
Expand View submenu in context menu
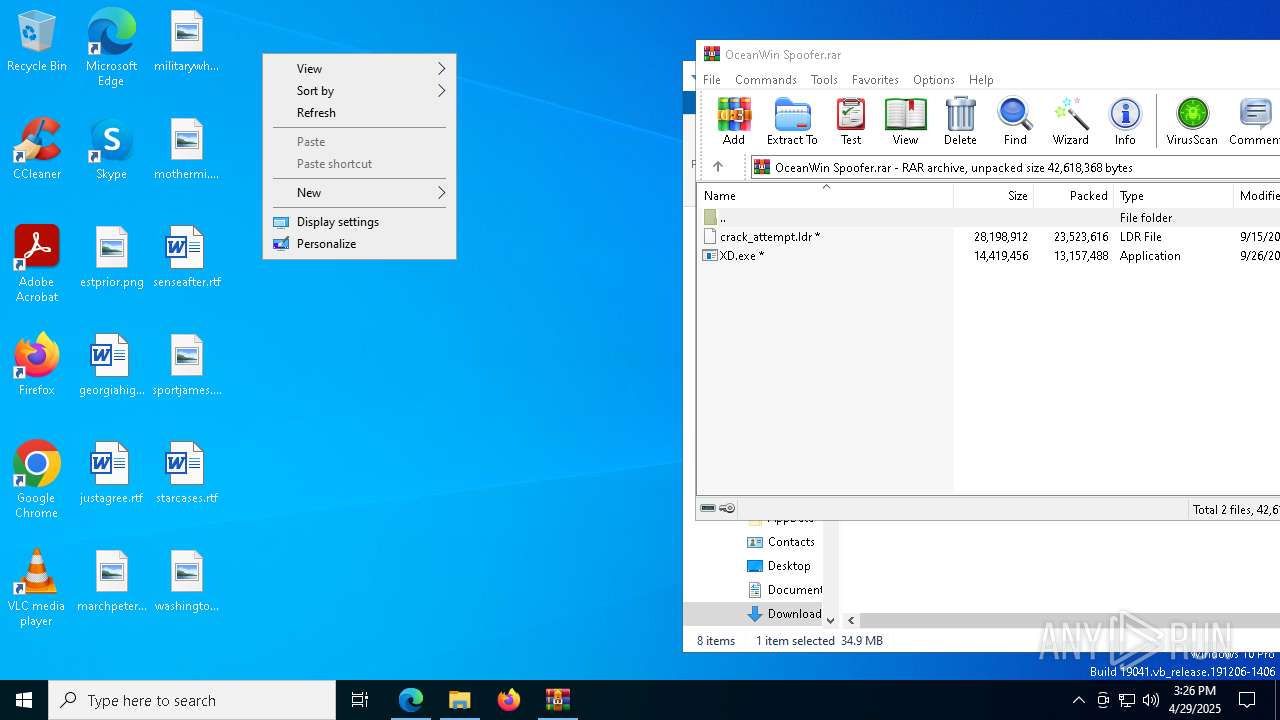tap(359, 69)
